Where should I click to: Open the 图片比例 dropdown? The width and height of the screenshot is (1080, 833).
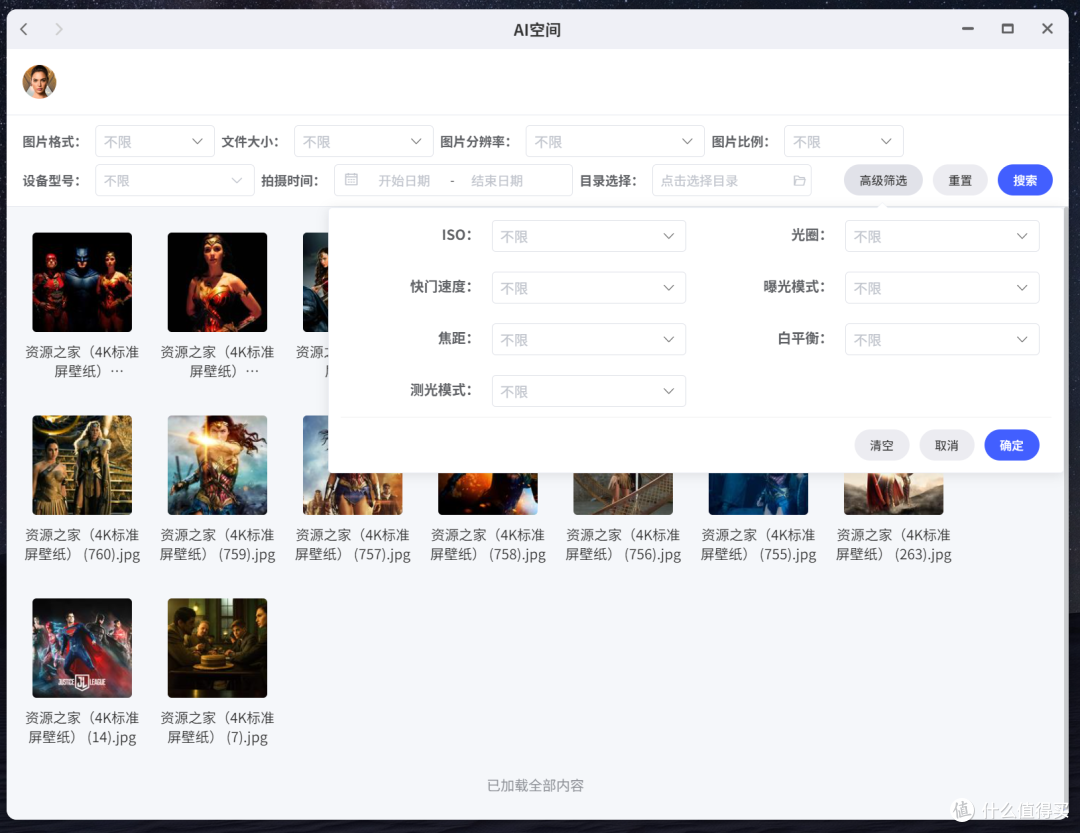(843, 141)
